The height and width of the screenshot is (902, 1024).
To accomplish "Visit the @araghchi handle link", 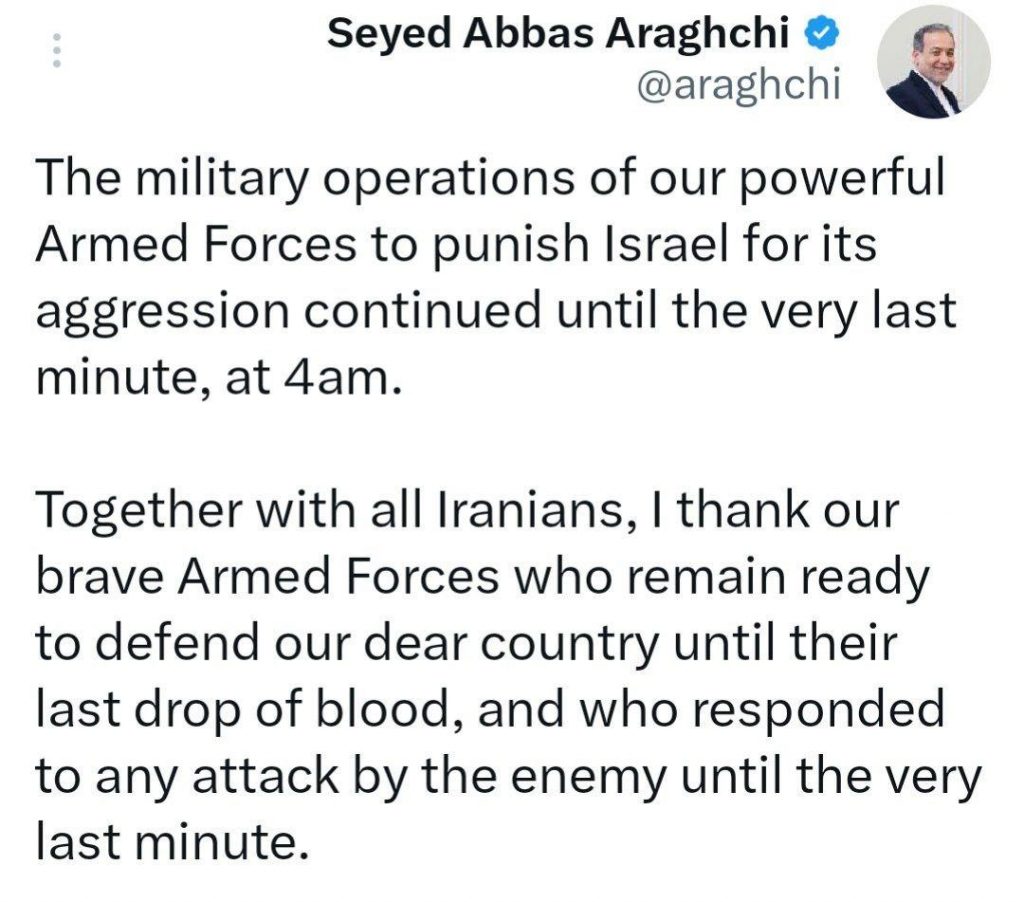I will [739, 85].
